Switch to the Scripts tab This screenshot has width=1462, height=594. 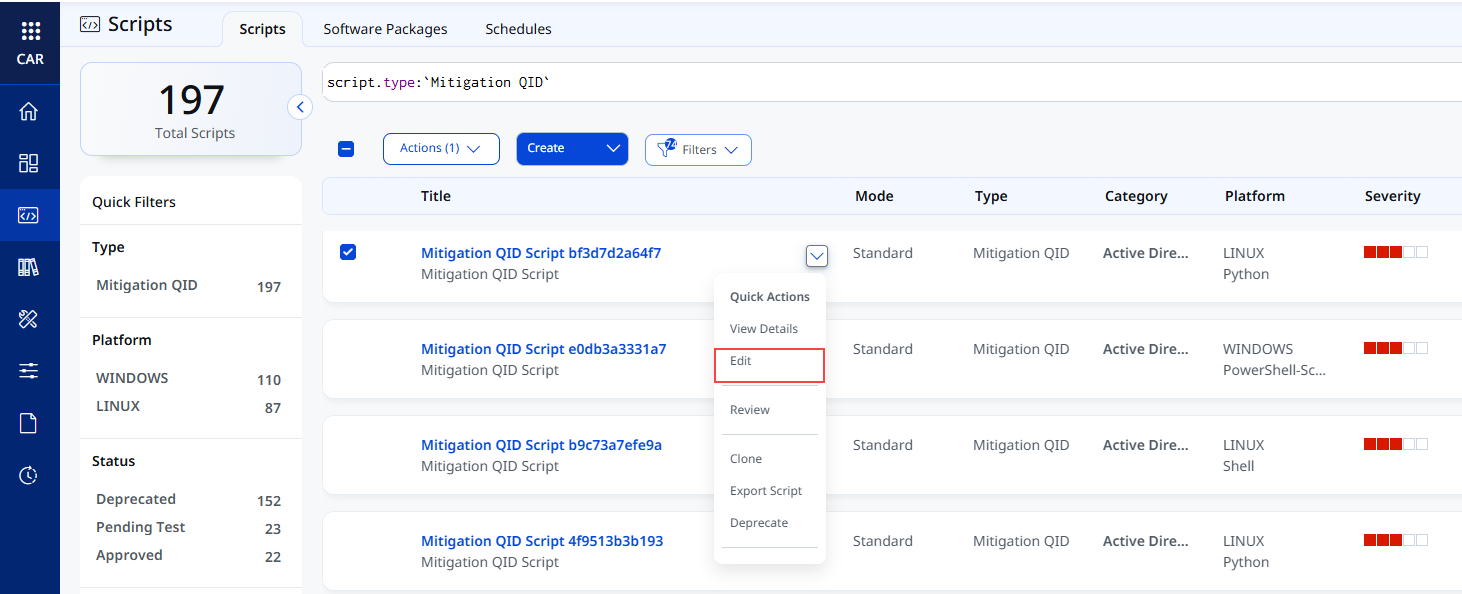(x=262, y=29)
